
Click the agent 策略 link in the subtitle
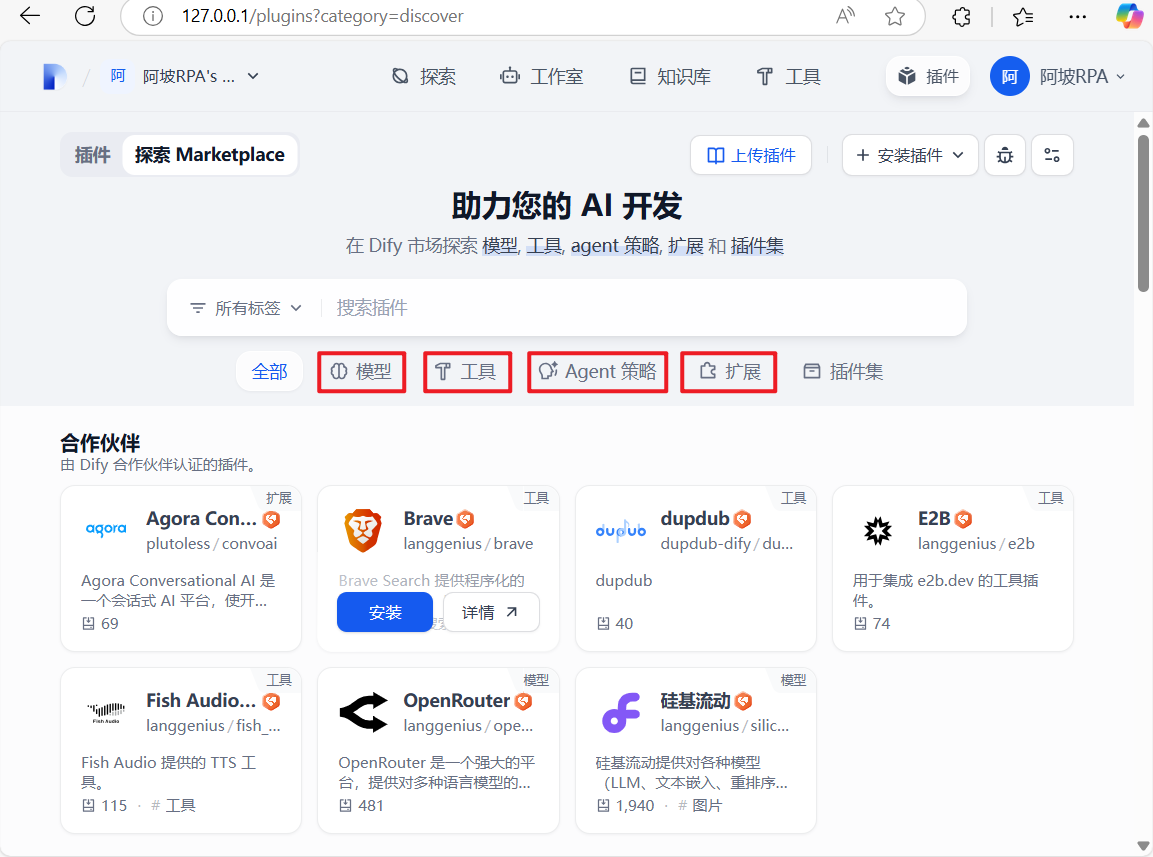tap(615, 246)
